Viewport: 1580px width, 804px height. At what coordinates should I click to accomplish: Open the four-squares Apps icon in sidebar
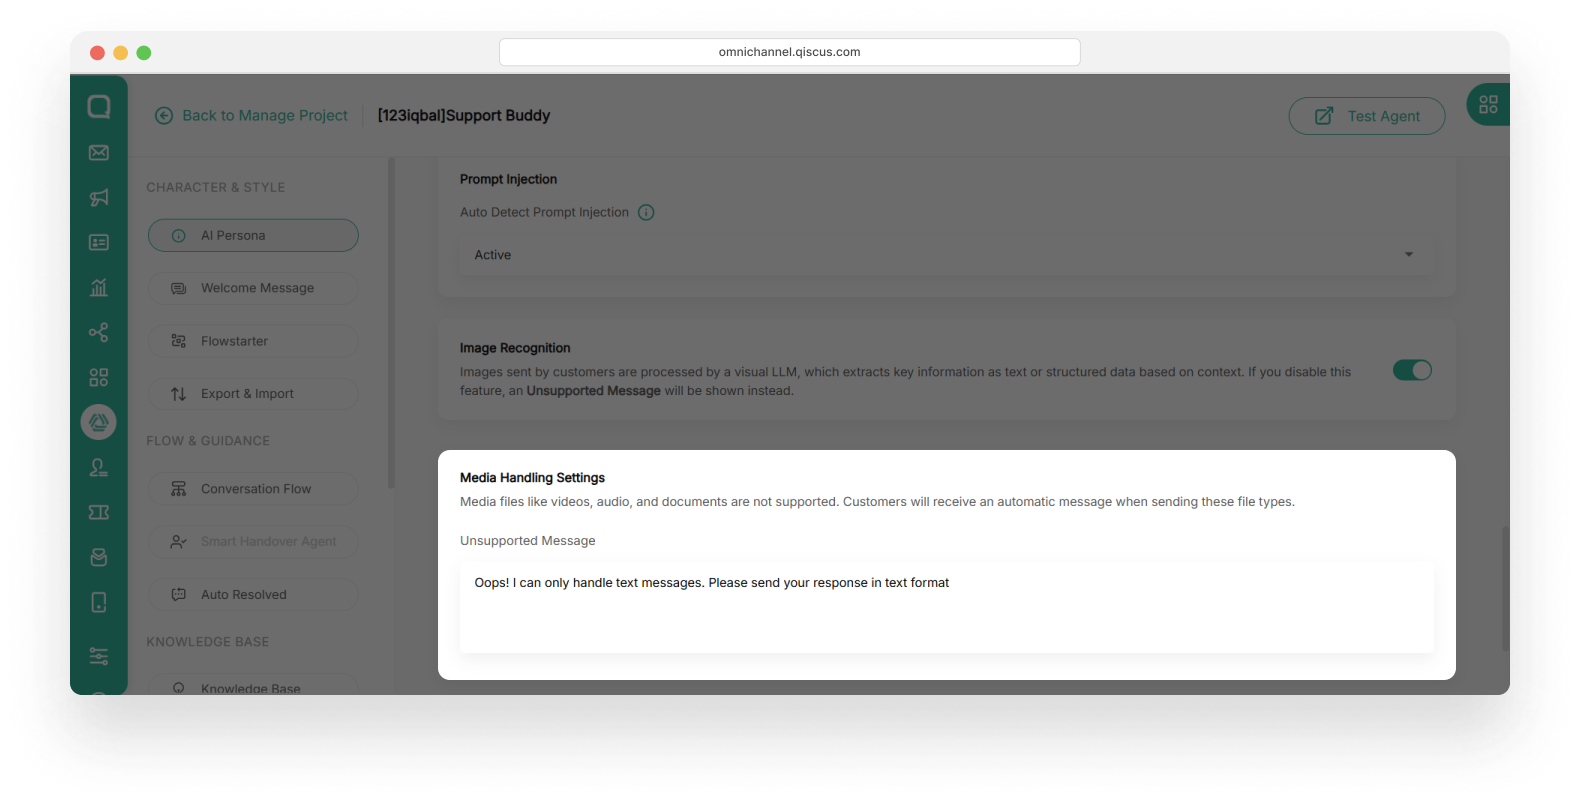(x=99, y=378)
